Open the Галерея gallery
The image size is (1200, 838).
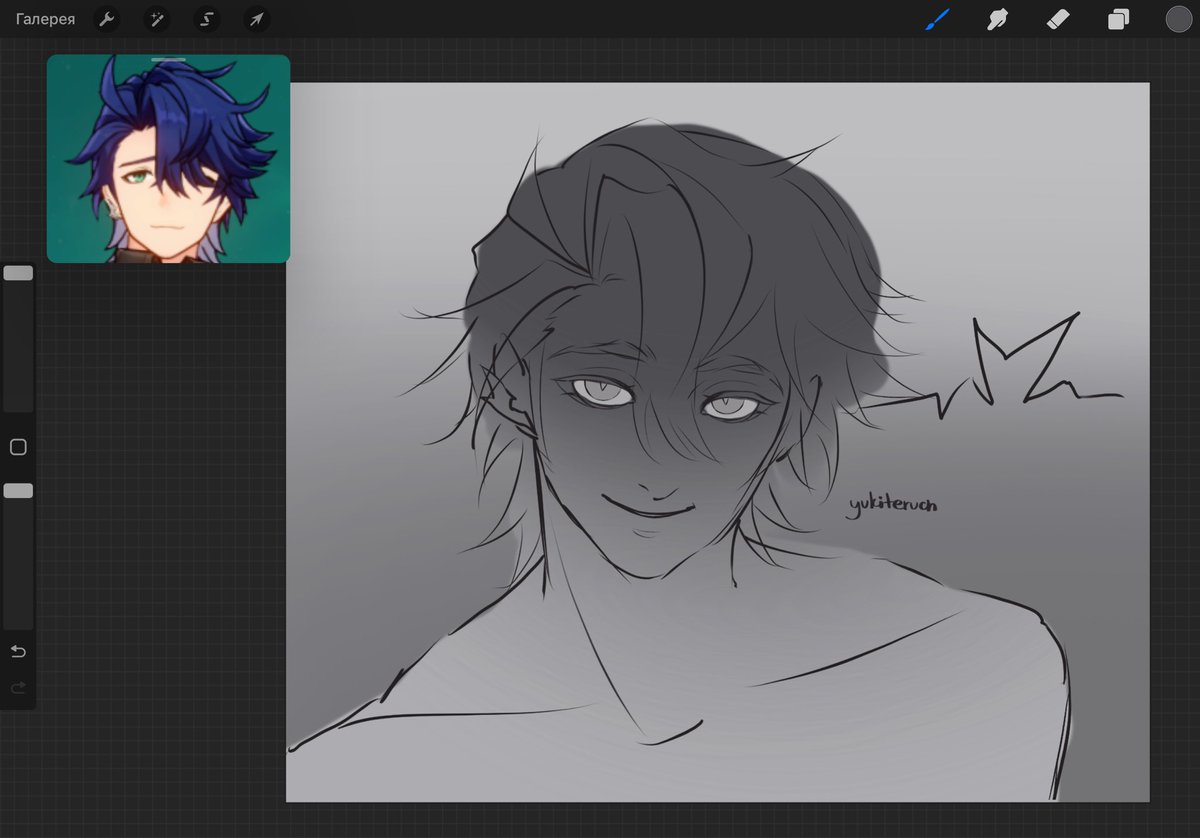pos(45,19)
